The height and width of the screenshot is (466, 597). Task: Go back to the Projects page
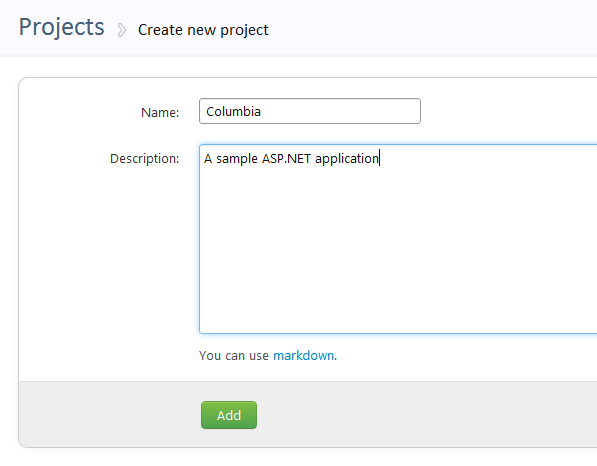(61, 27)
